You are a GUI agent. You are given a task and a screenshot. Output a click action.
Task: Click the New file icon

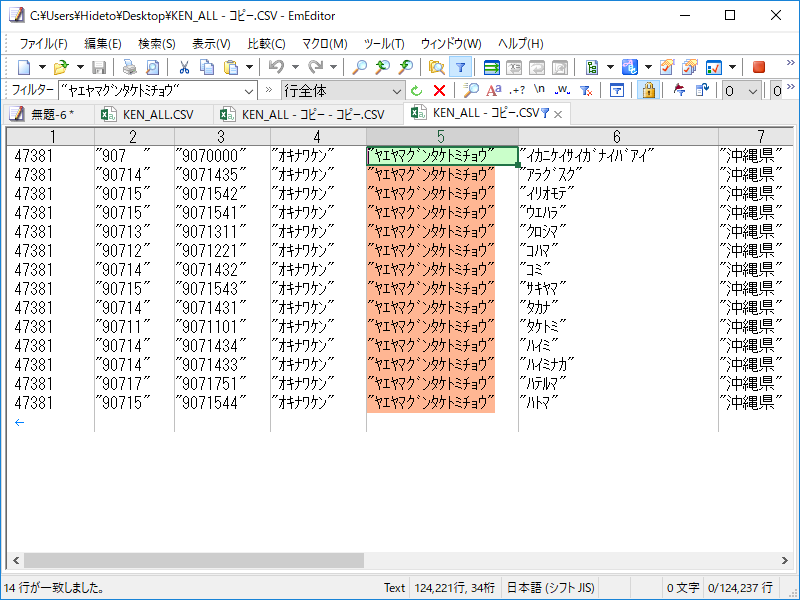tap(24, 67)
